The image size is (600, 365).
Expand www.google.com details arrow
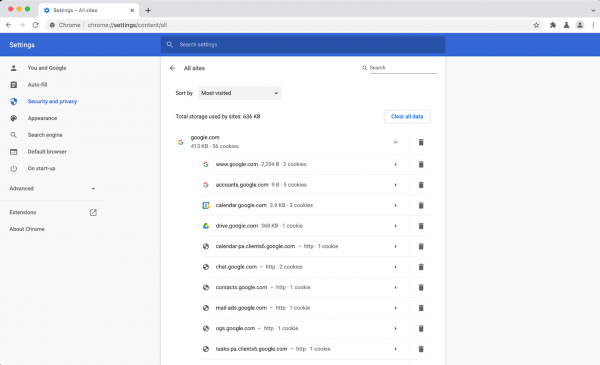click(x=396, y=165)
